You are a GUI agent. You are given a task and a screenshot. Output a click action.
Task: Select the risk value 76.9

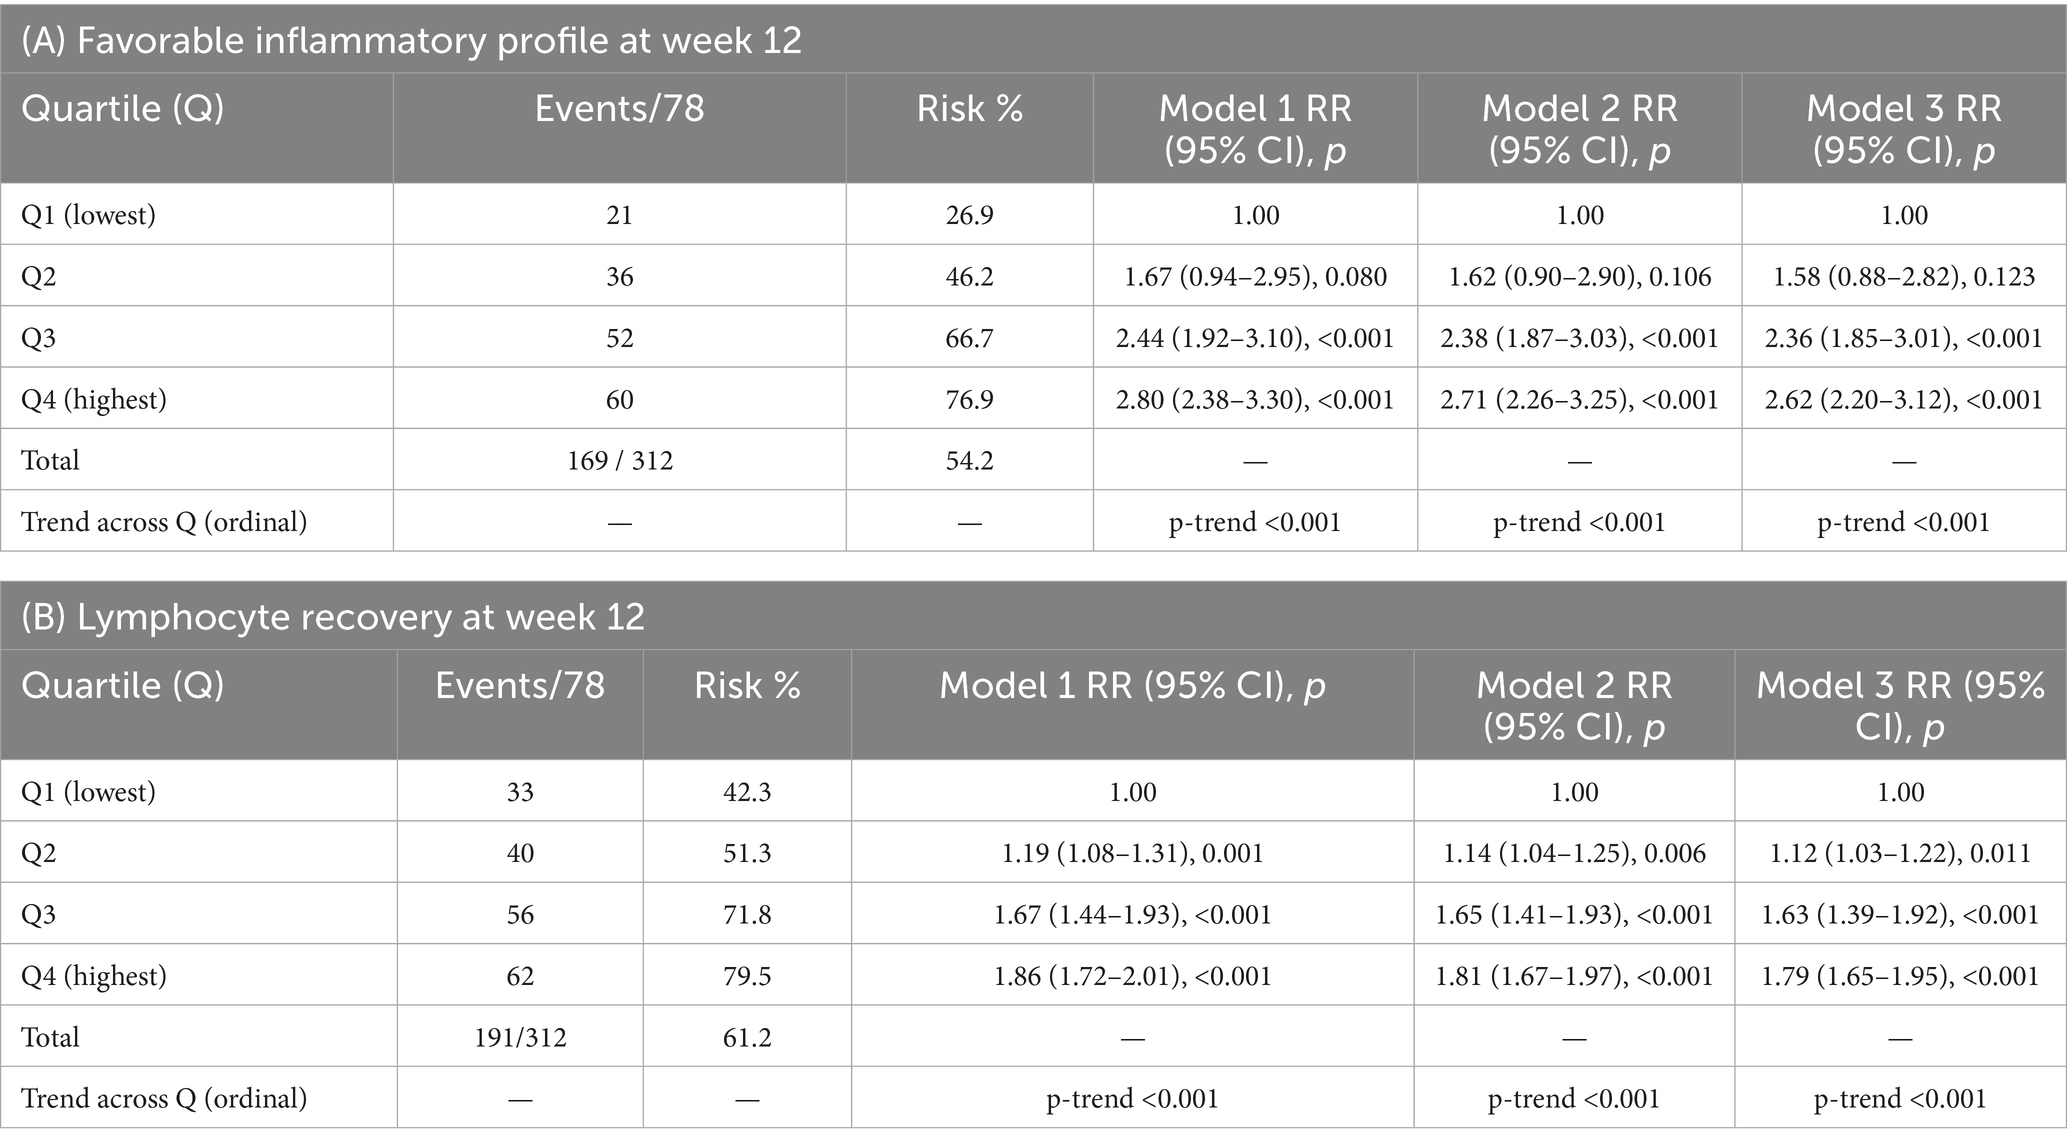pyautogui.click(x=969, y=400)
